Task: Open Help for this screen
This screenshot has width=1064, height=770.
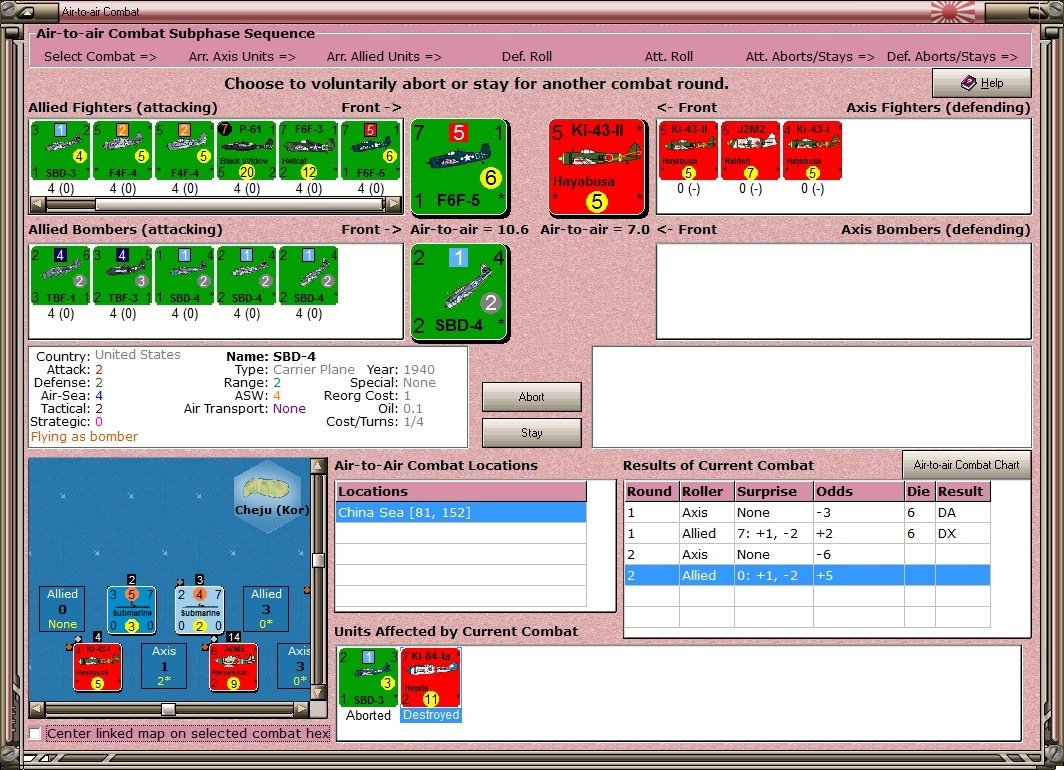Action: click(982, 83)
